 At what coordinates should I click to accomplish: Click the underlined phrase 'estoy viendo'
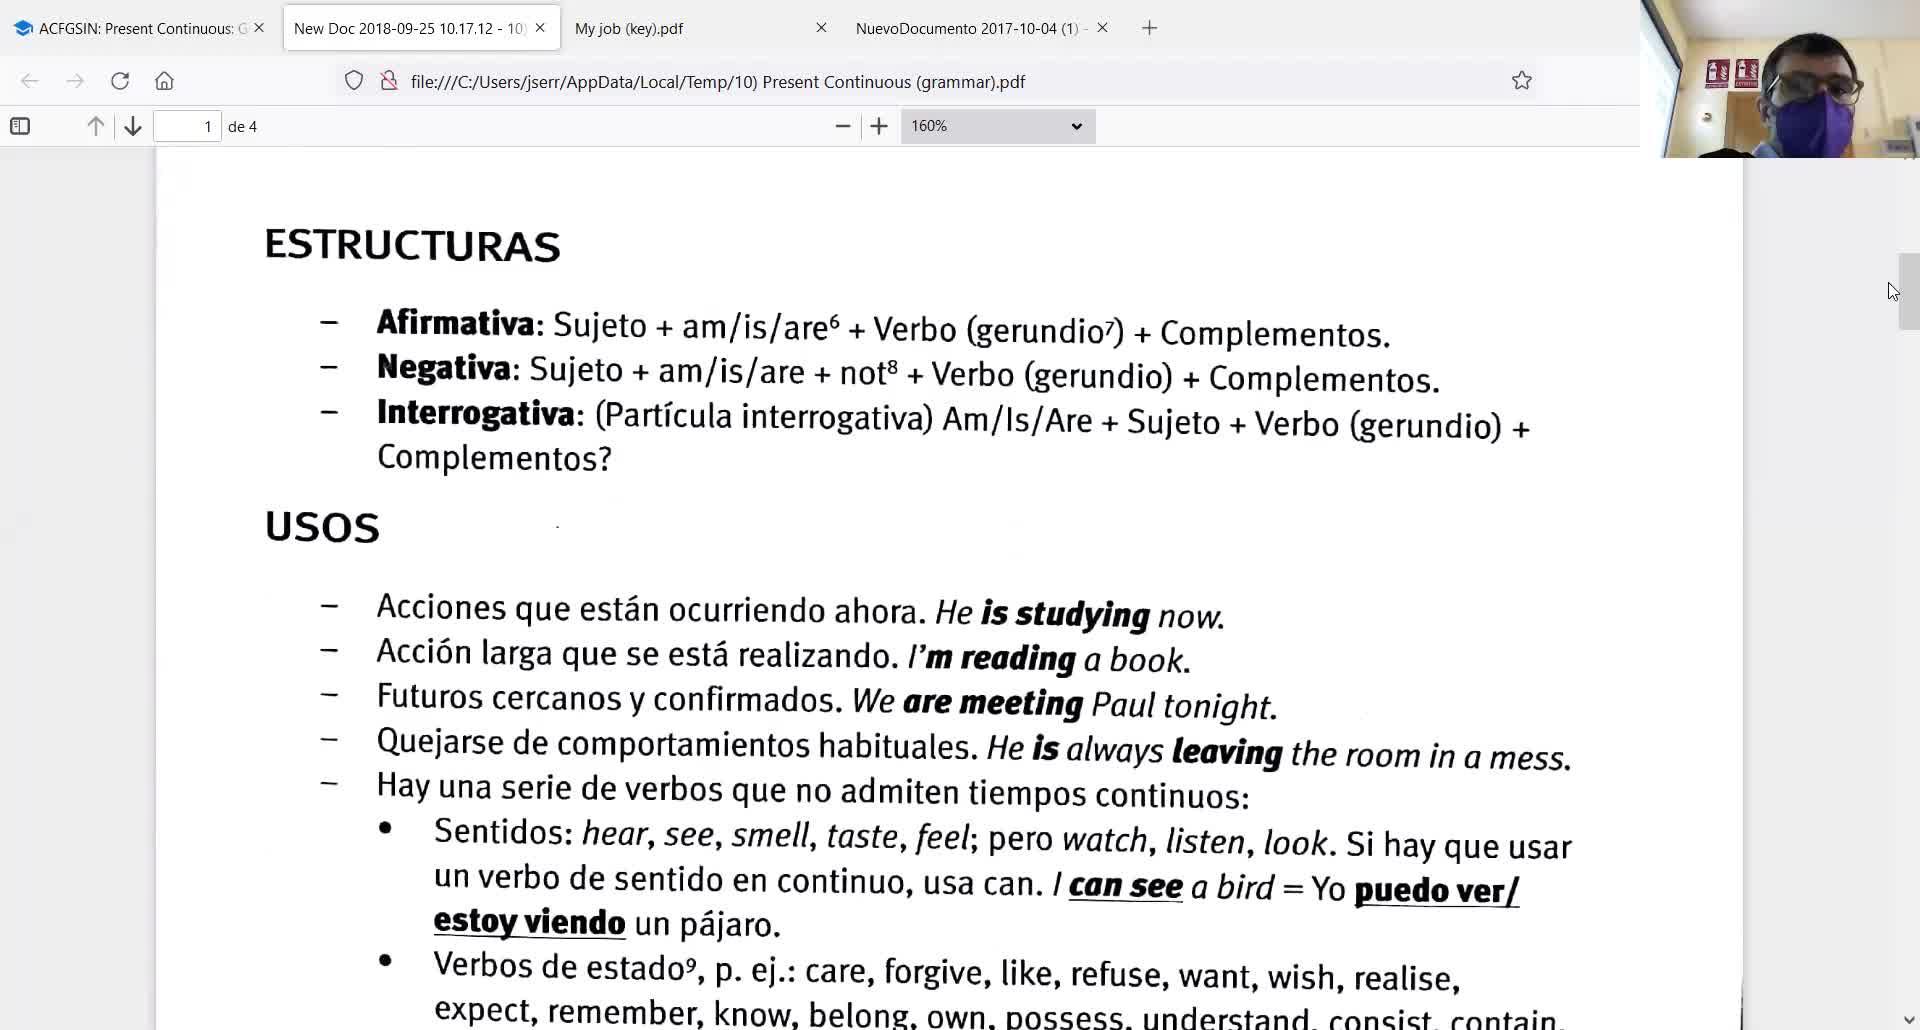[x=530, y=922]
